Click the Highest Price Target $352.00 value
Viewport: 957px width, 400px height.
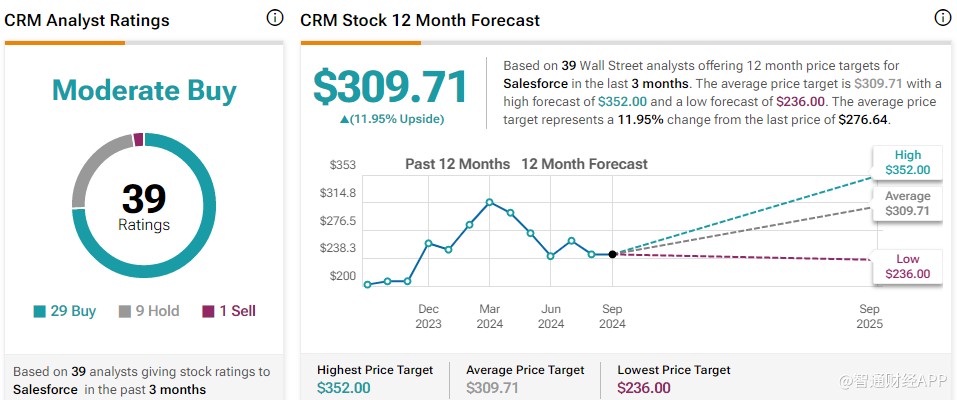[x=344, y=388]
